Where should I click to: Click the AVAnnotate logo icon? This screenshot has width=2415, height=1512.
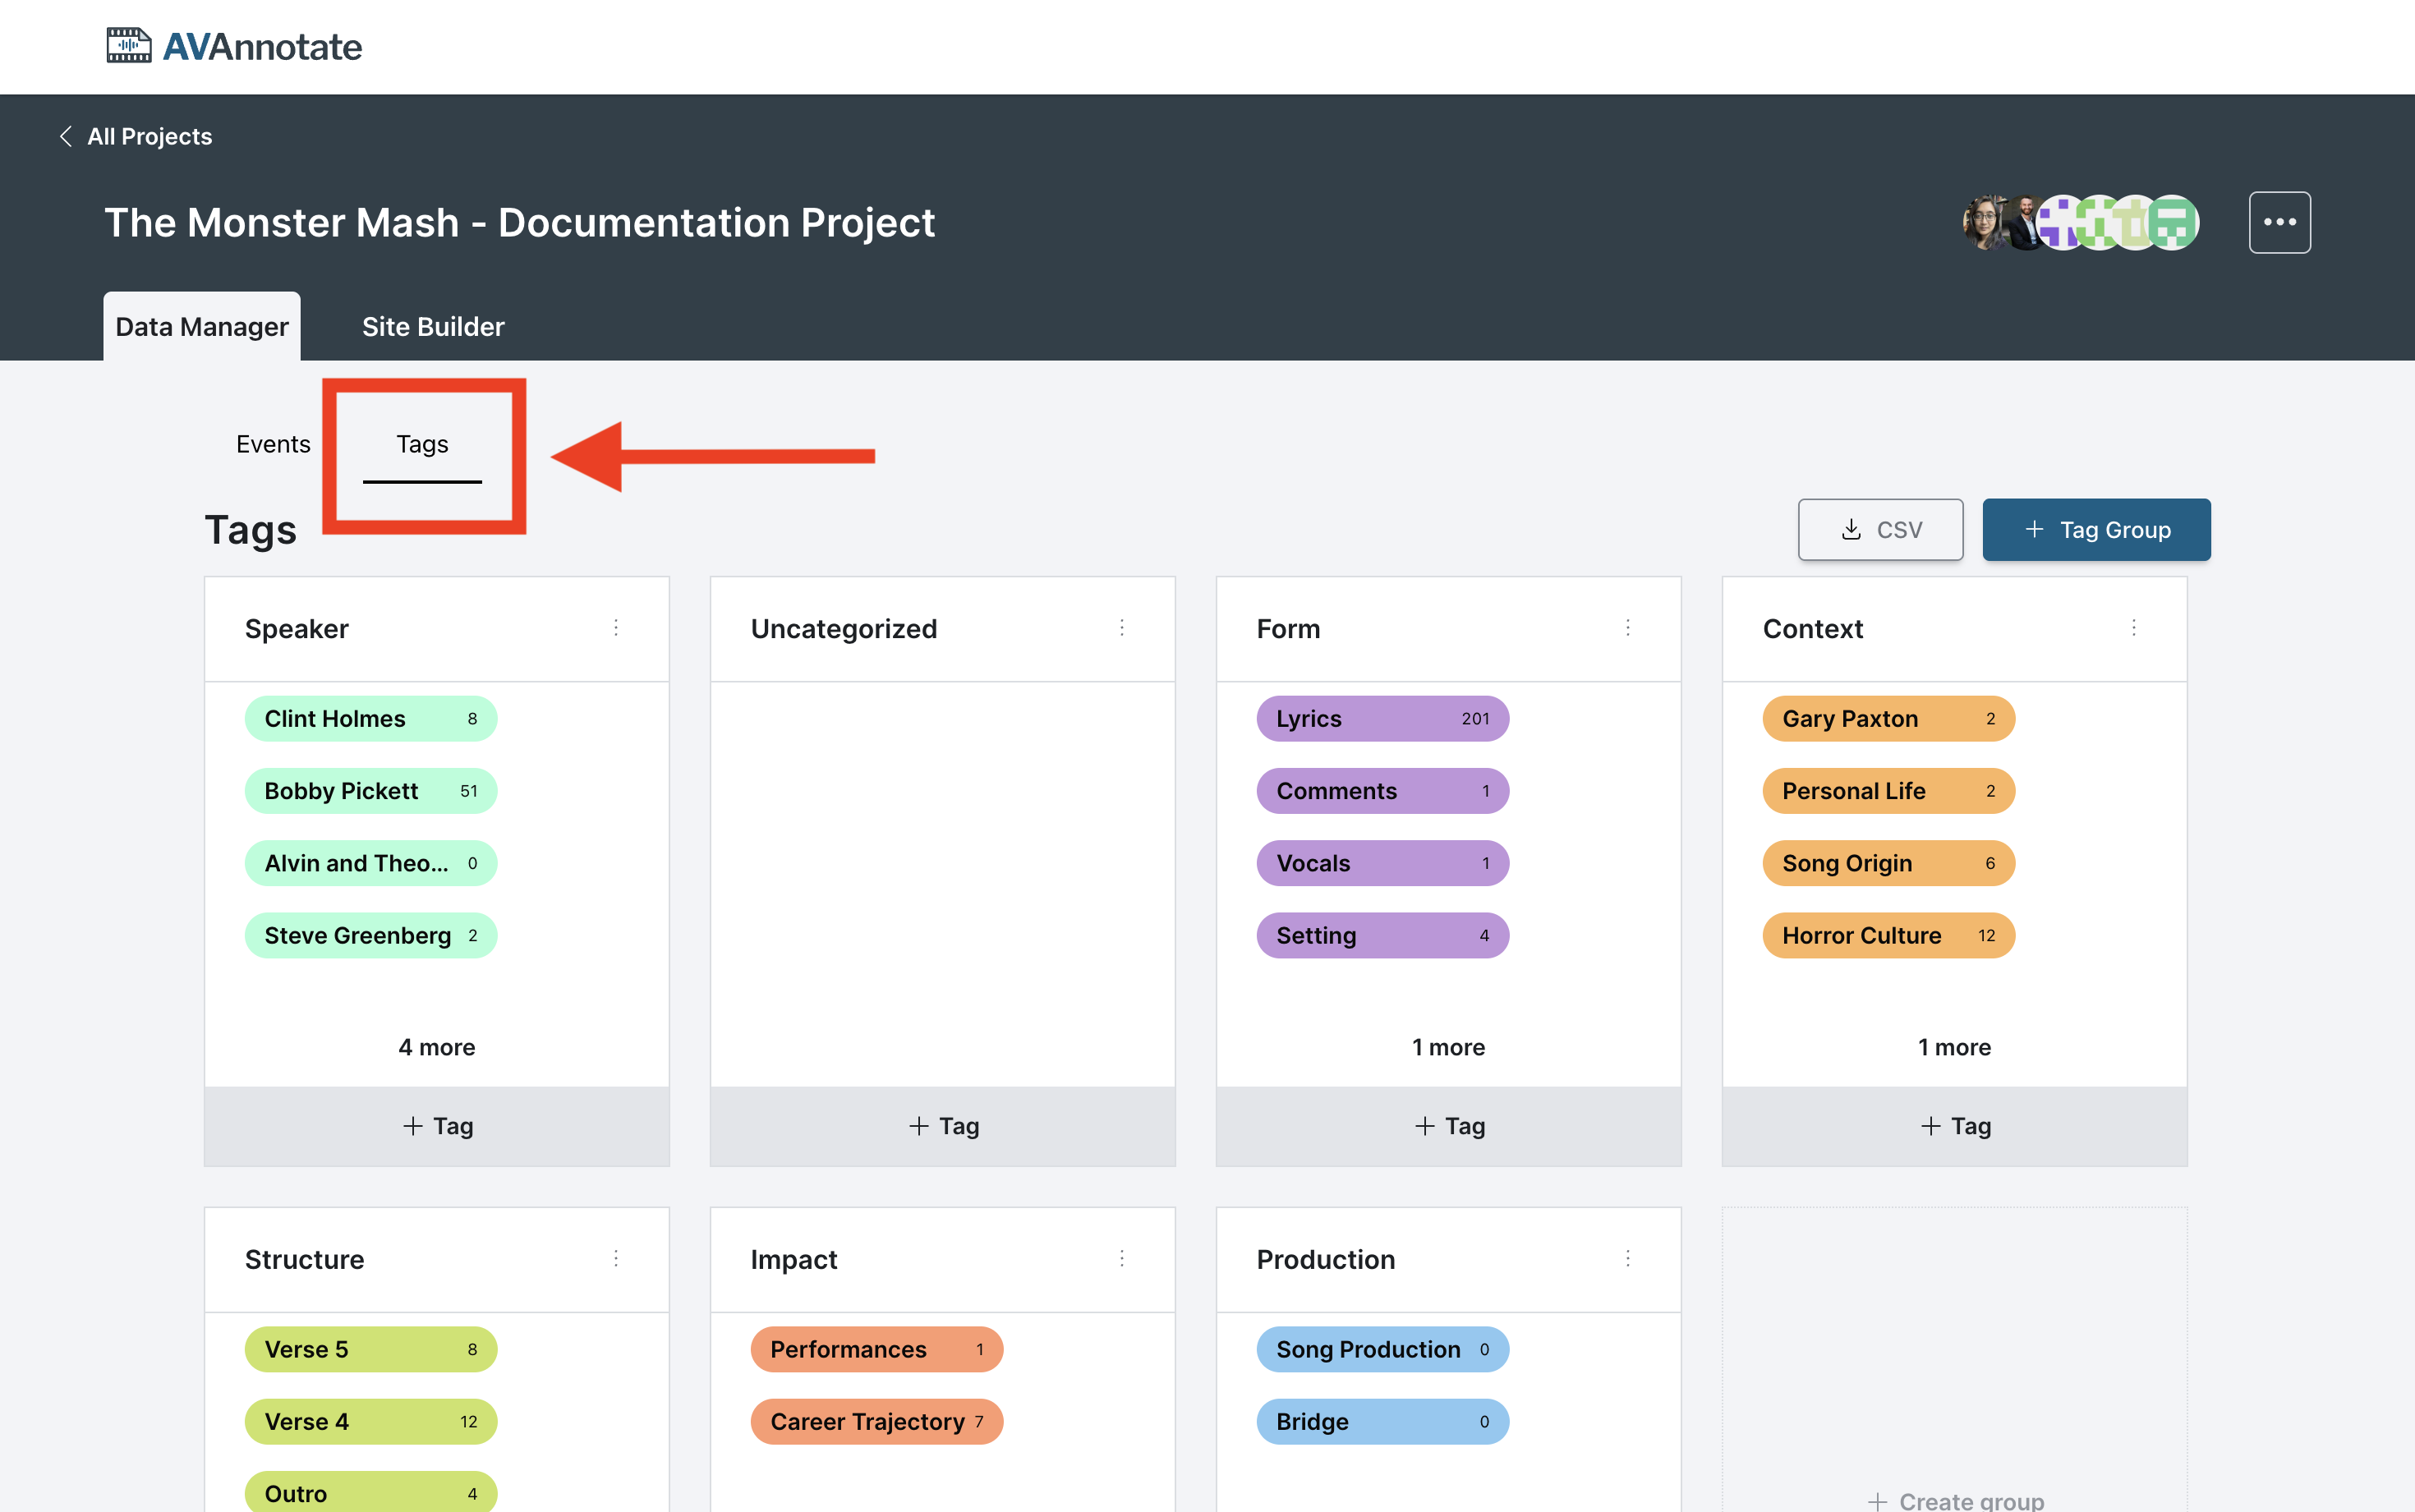click(x=129, y=46)
